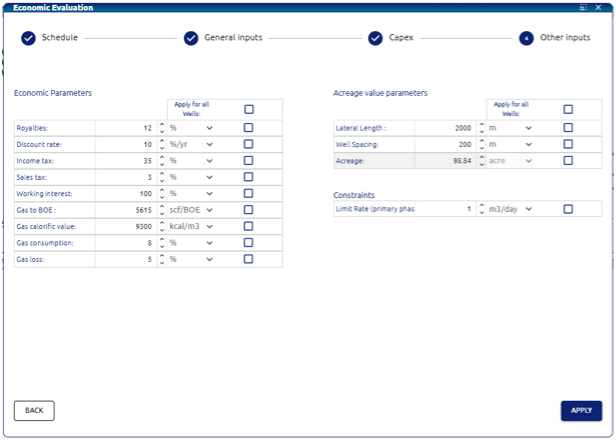616x440 pixels.
Task: Click the Other inputs step number icon
Action: coord(526,38)
